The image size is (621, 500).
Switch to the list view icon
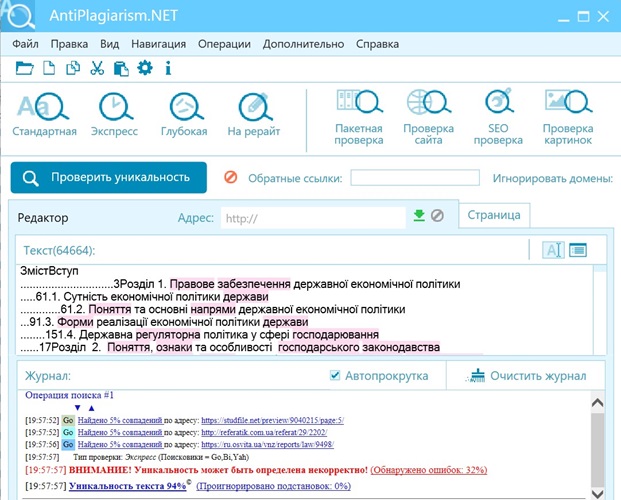(x=578, y=250)
